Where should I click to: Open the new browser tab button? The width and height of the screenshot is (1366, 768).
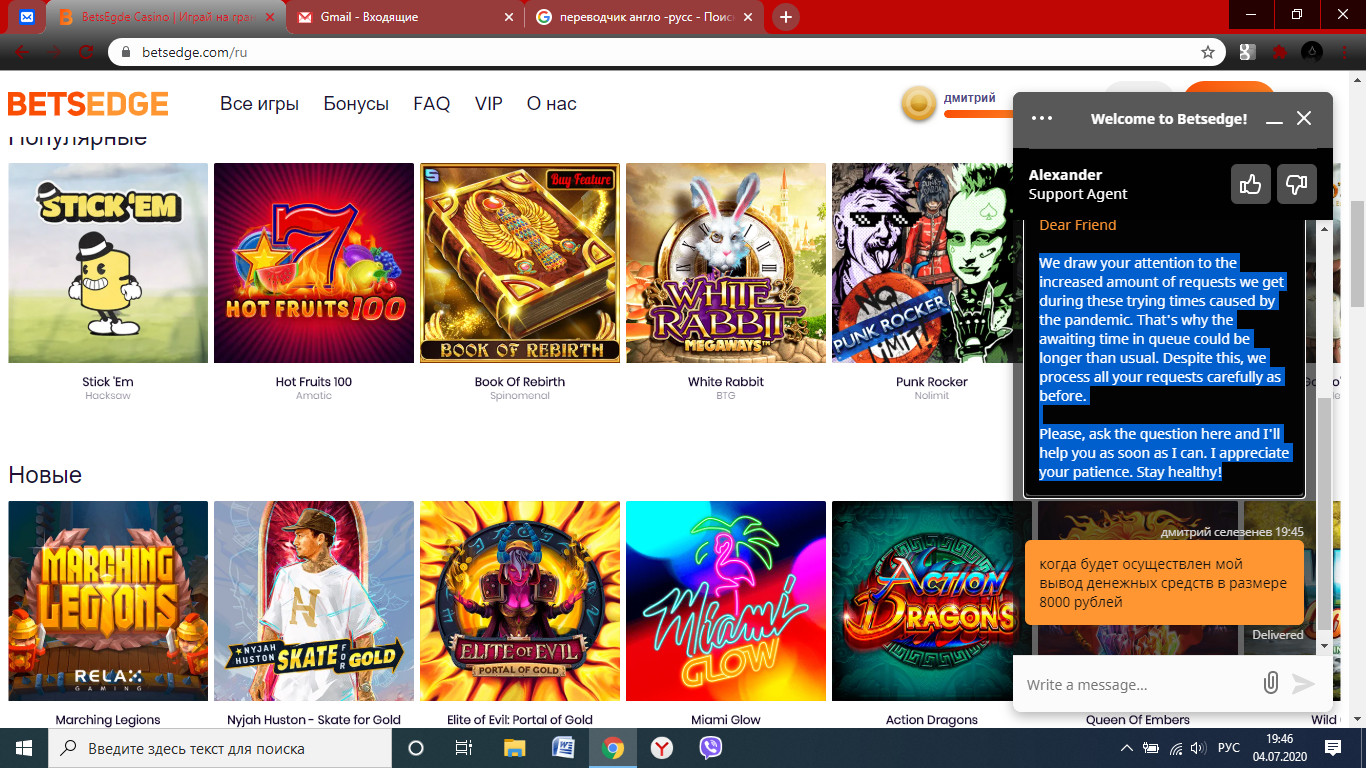(x=786, y=17)
